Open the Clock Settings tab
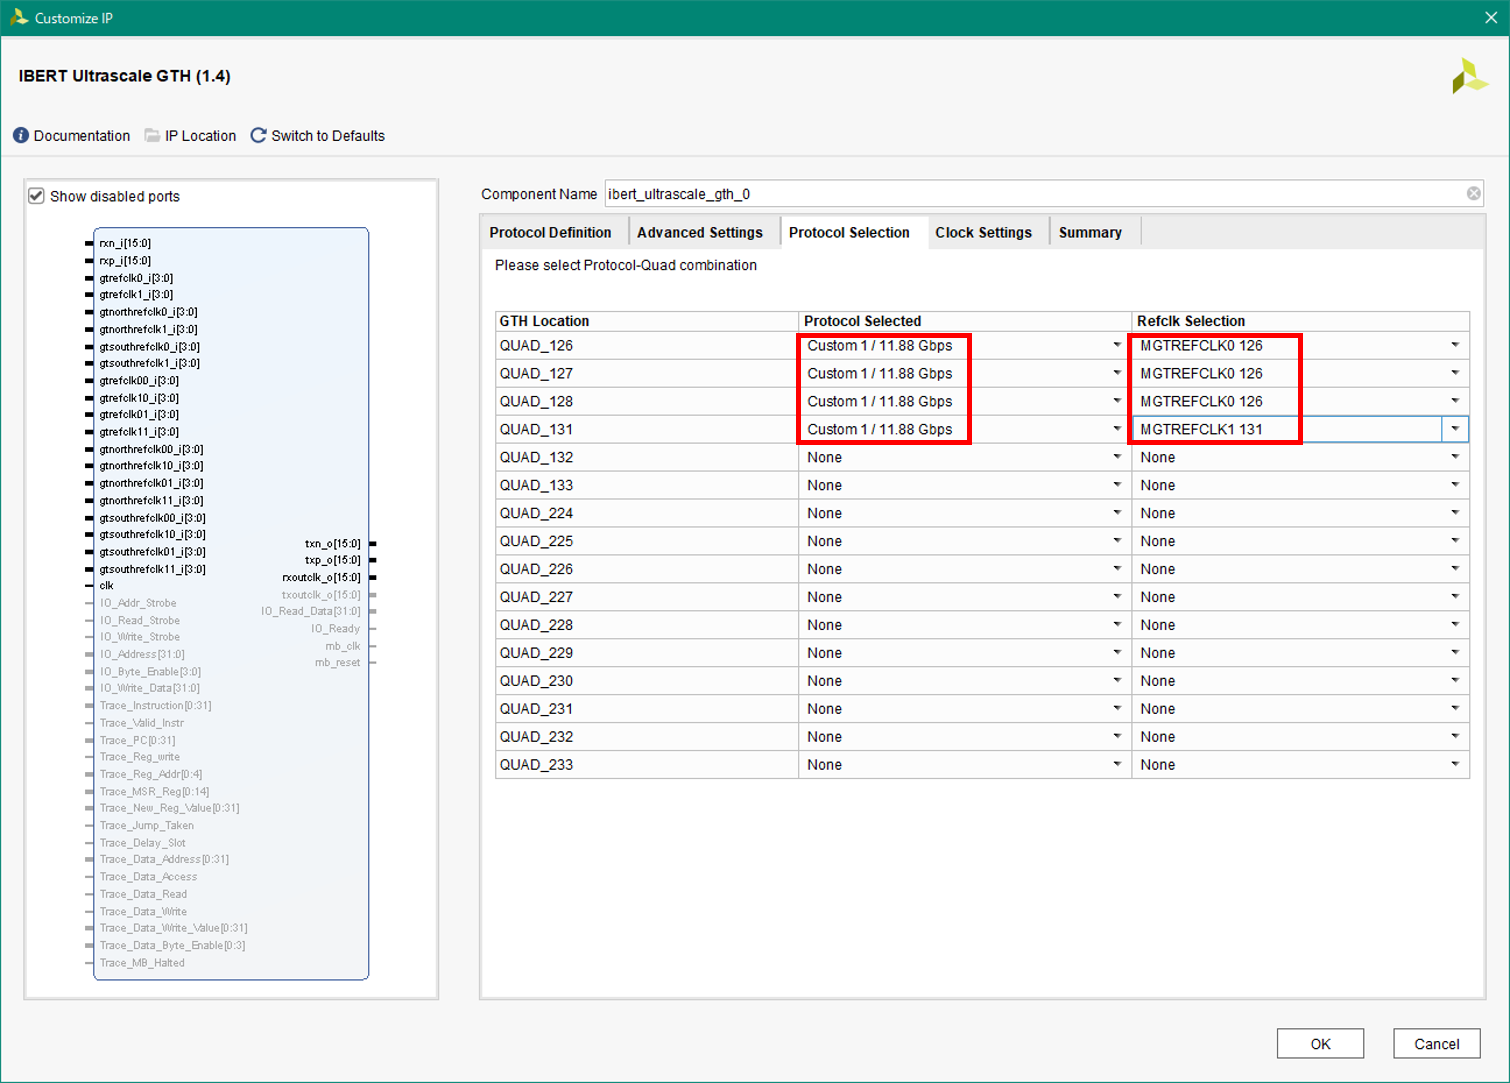1510x1083 pixels. pyautogui.click(x=983, y=232)
